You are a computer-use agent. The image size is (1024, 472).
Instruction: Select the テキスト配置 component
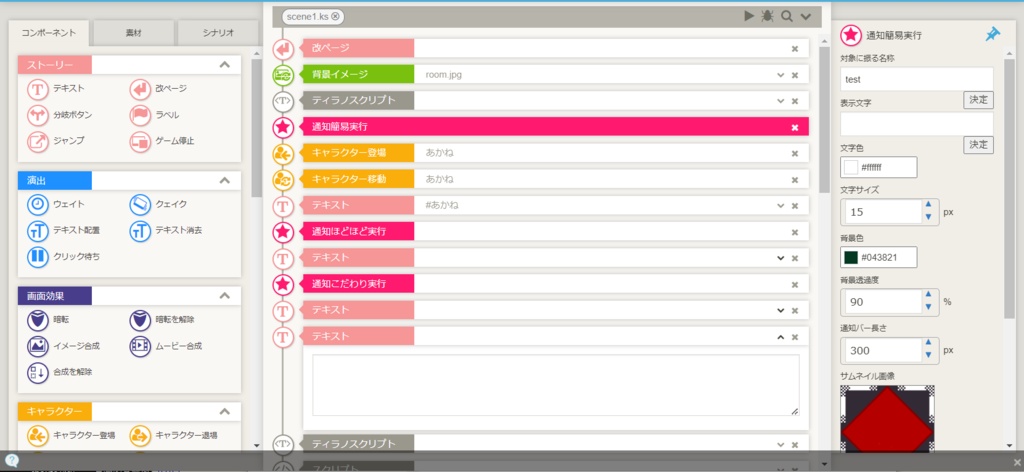(x=63, y=230)
